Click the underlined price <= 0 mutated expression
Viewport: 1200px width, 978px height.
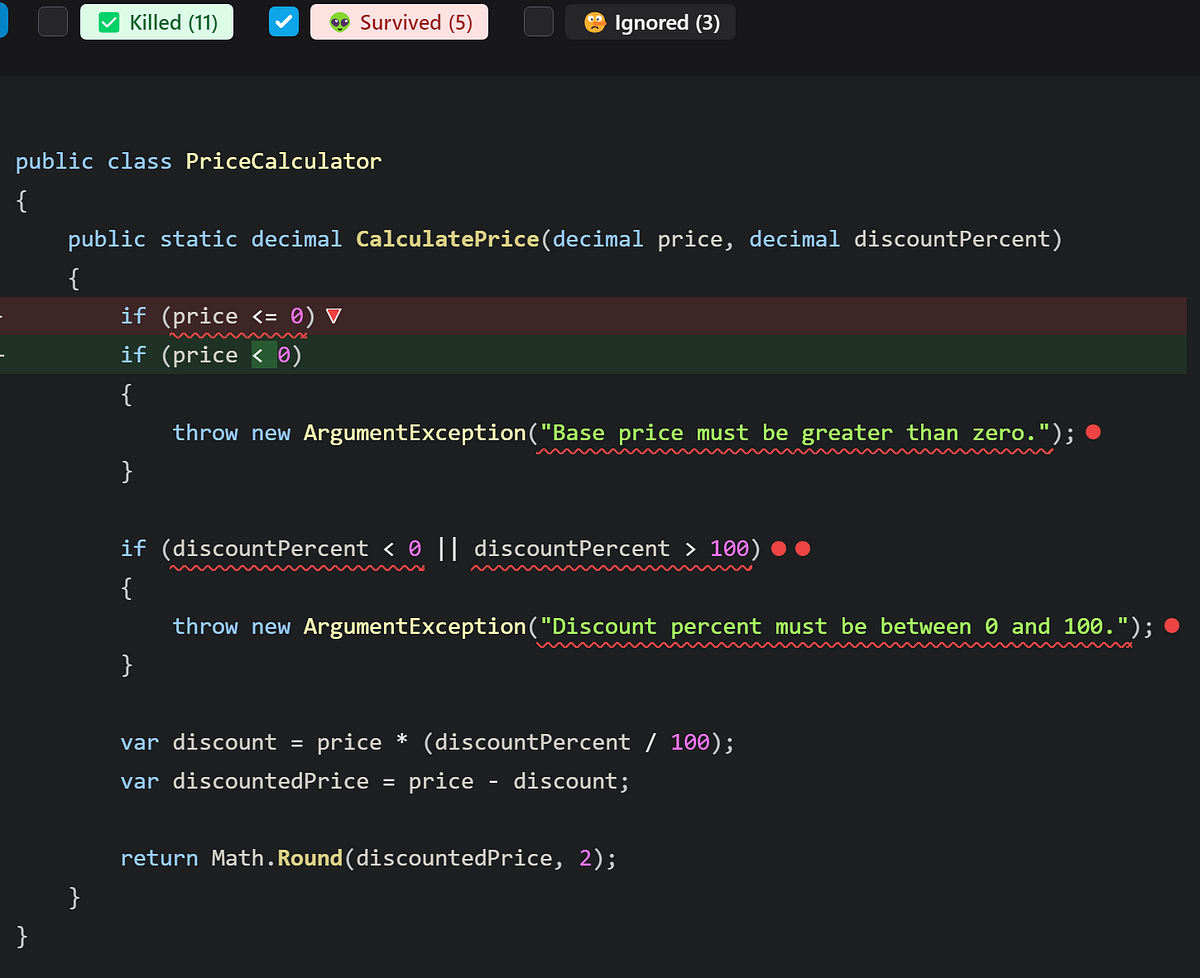[236, 315]
